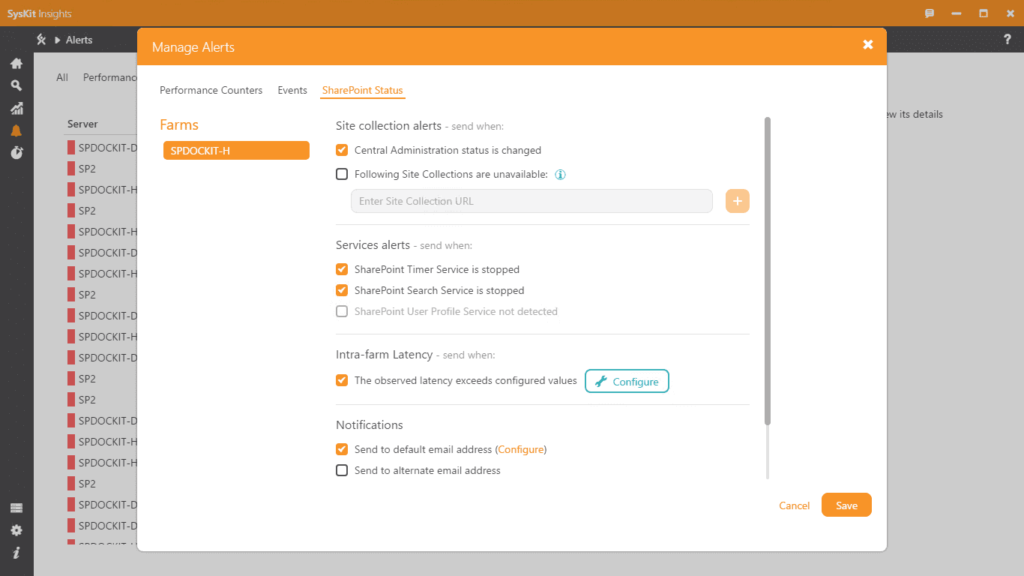The image size is (1024, 576).
Task: Save the alert settings
Action: 846,505
